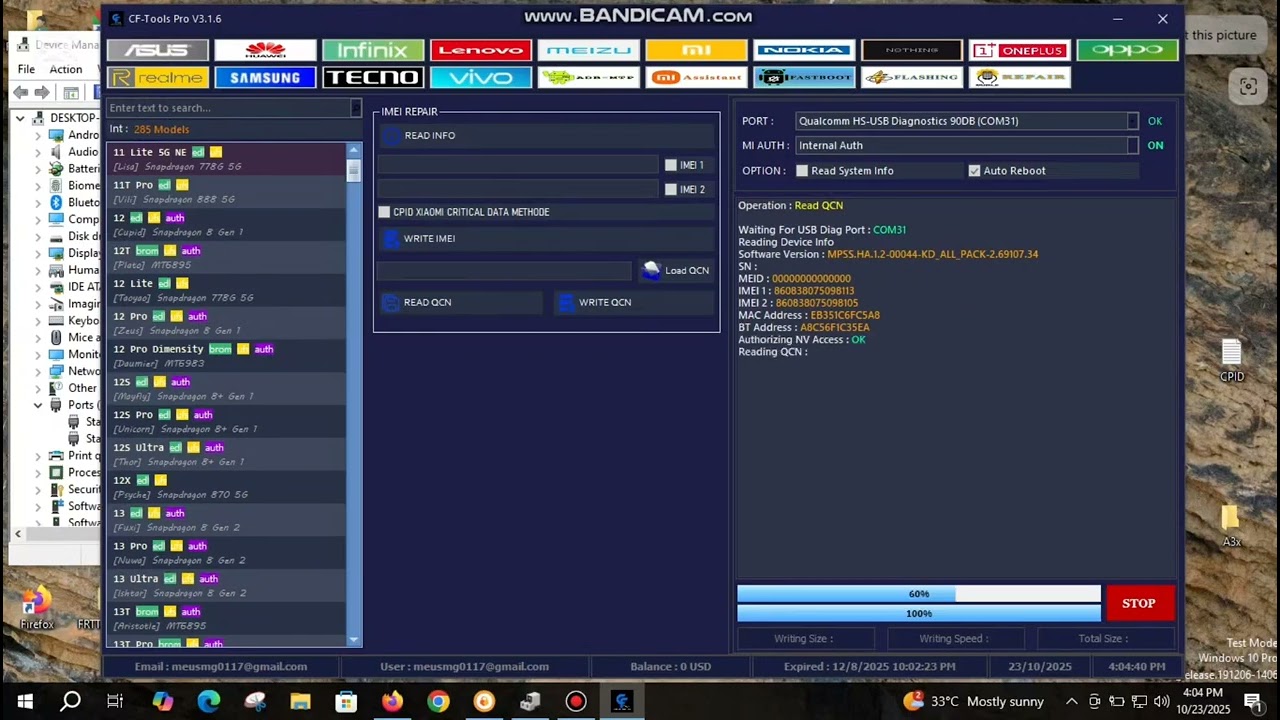This screenshot has width=1280, height=720.
Task: Toggle the IMEI 1 checkbox
Action: 671,165
